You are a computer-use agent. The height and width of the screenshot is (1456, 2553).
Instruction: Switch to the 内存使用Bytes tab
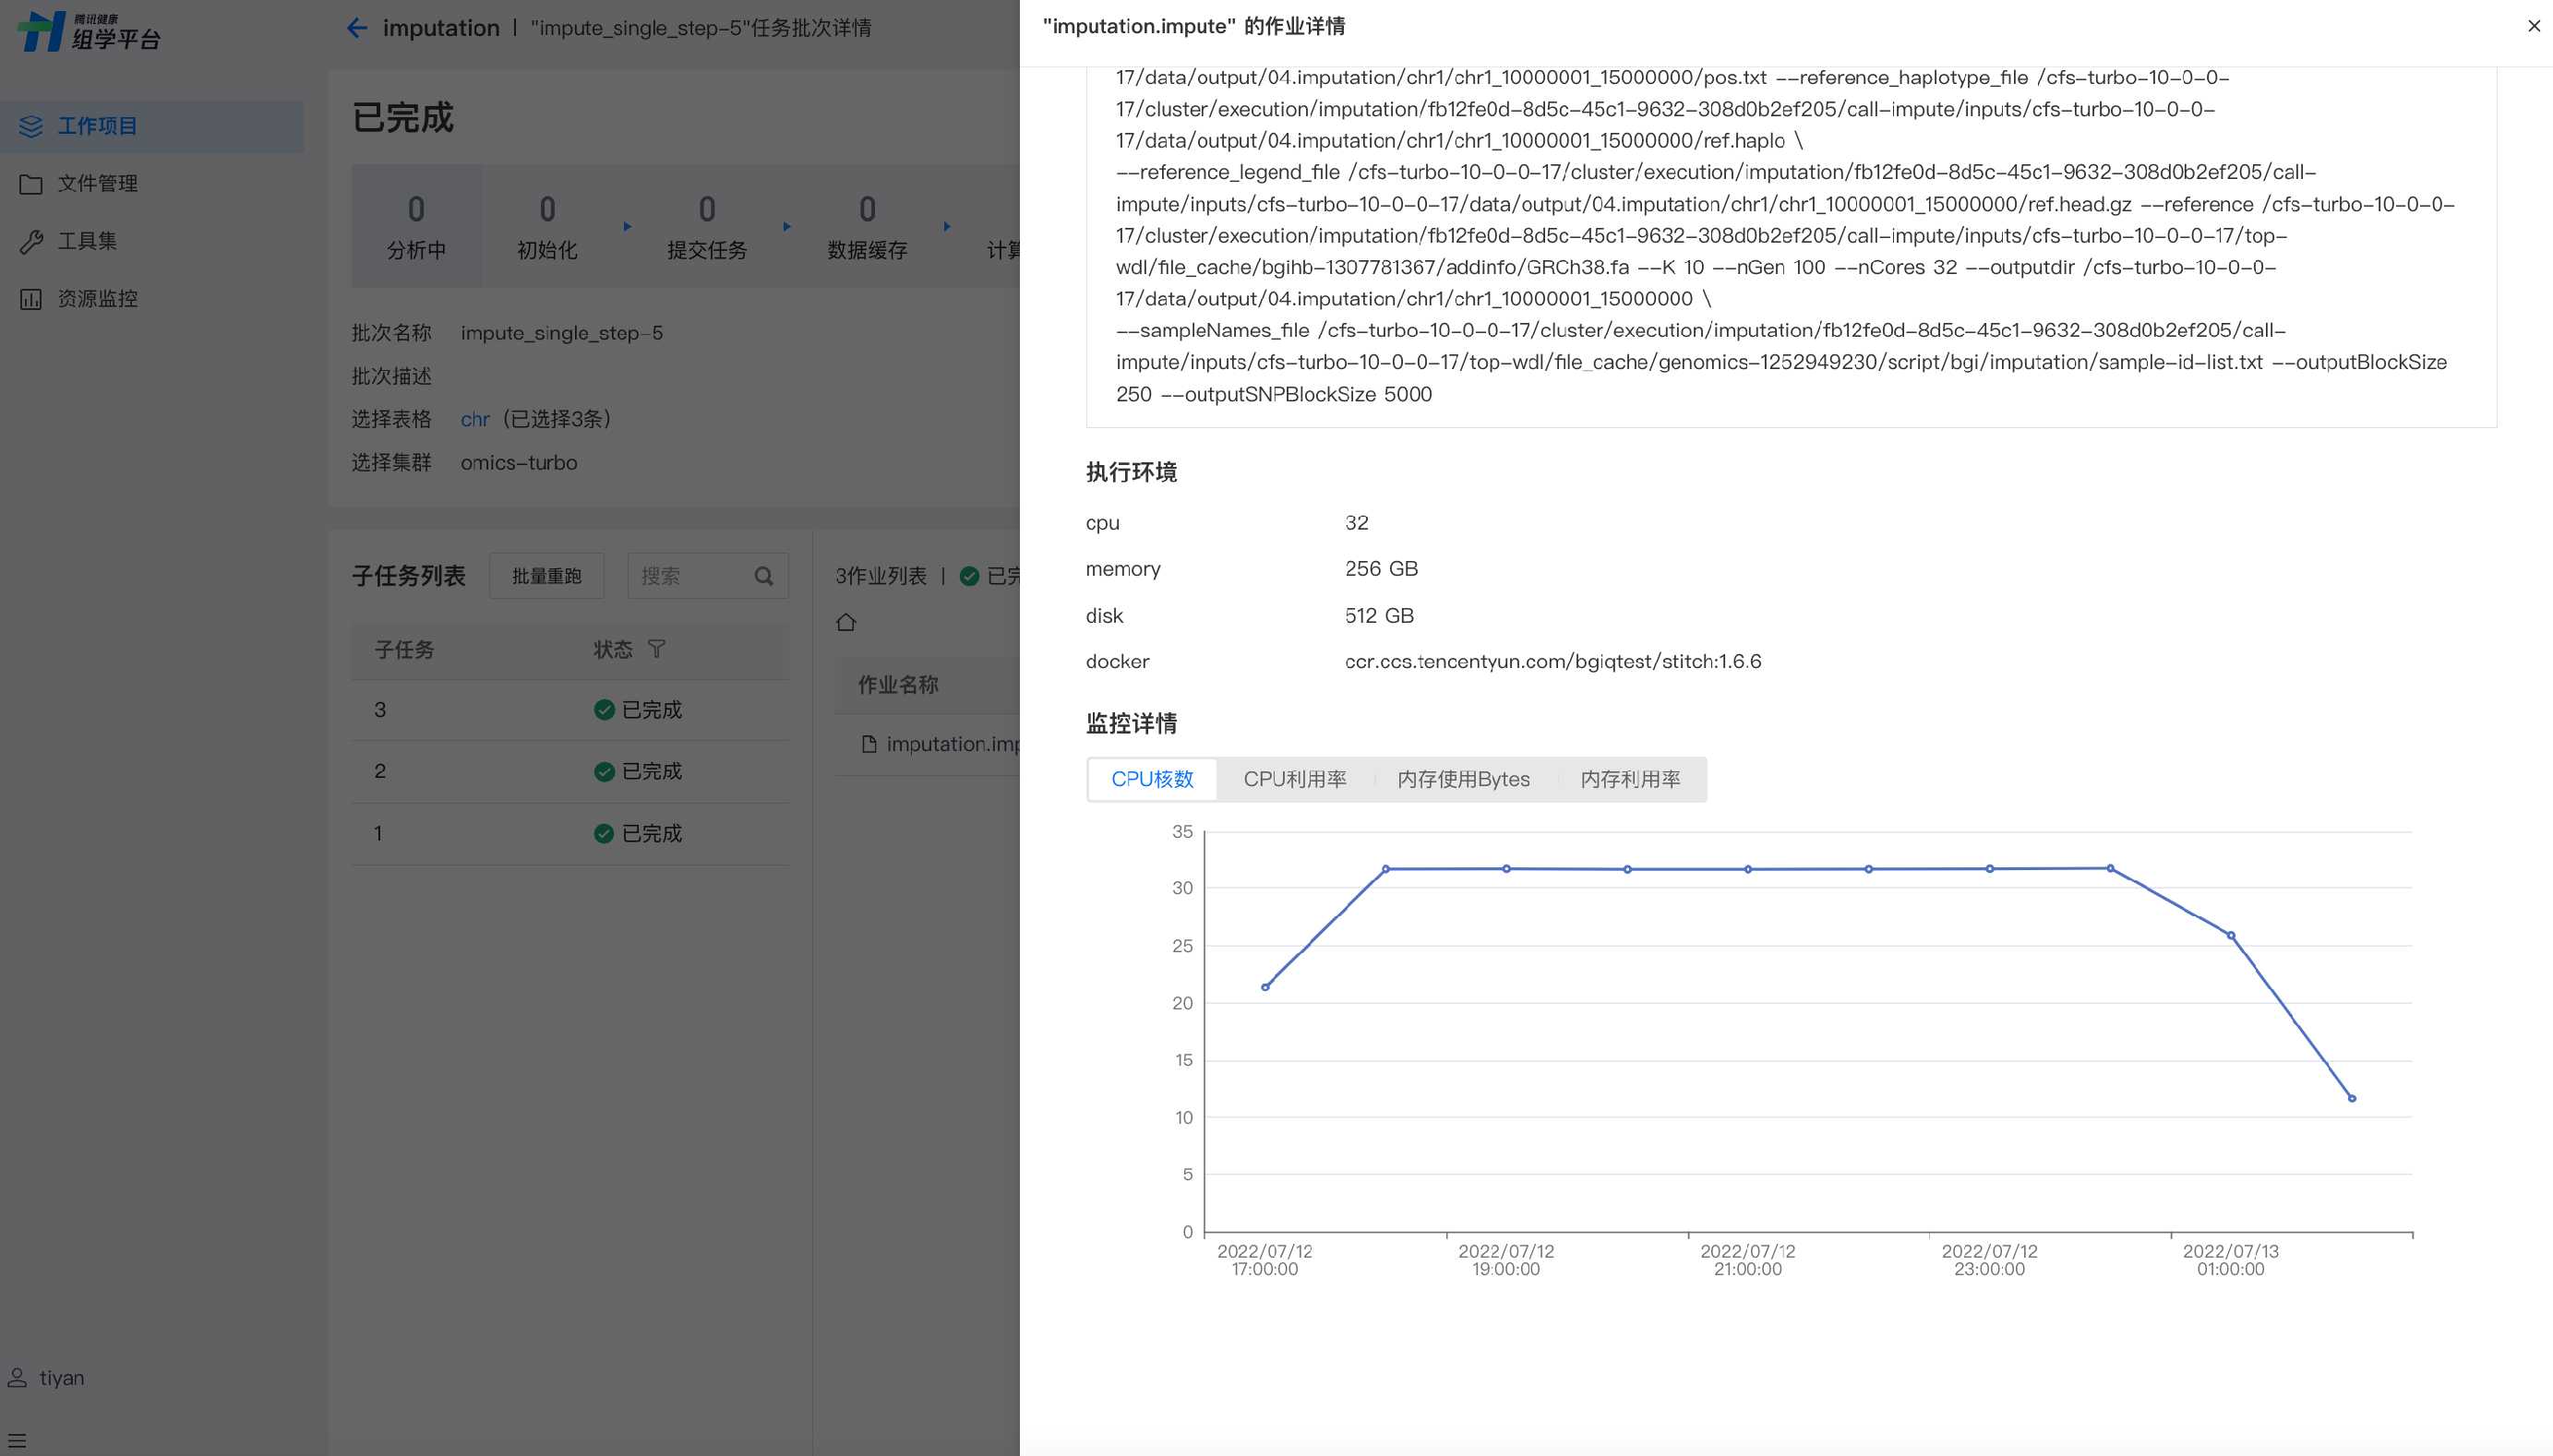pos(1462,779)
